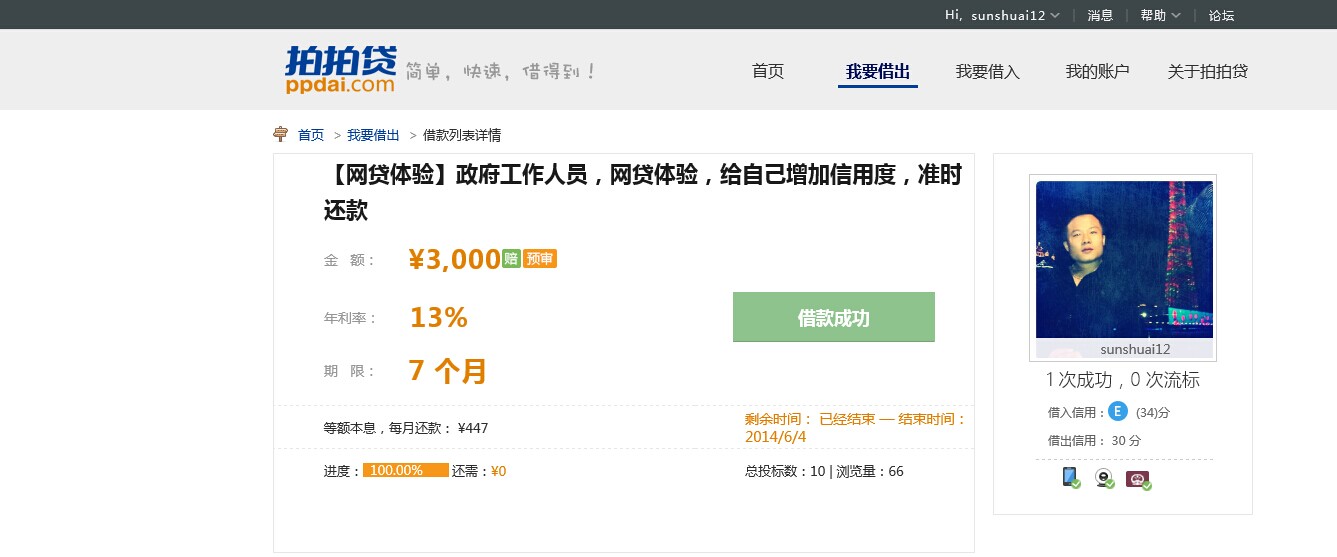Click the green 赔 compensation badge
The height and width of the screenshot is (557, 1337).
point(511,259)
